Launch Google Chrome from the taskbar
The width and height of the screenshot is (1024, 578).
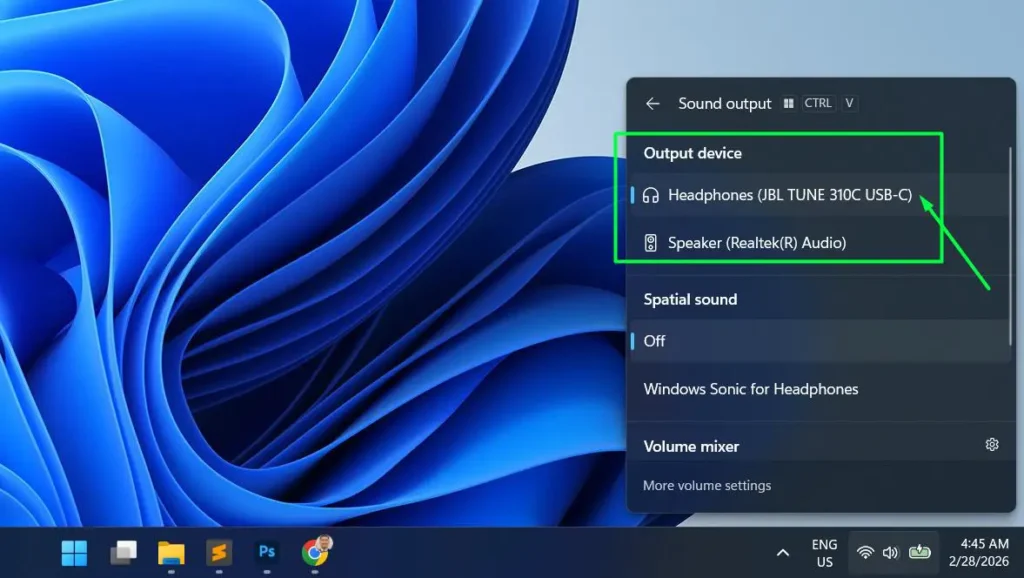click(315, 551)
